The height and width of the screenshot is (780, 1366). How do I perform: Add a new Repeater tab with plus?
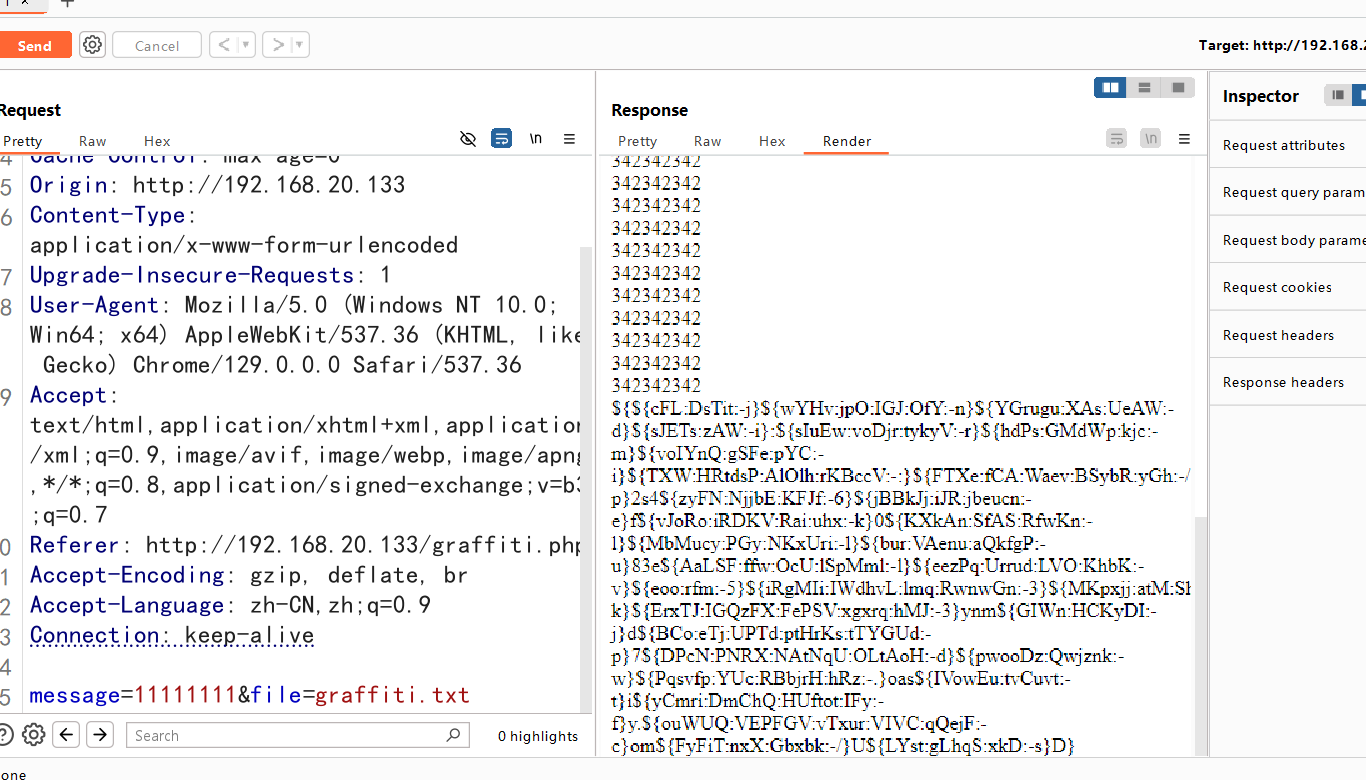(x=67, y=3)
